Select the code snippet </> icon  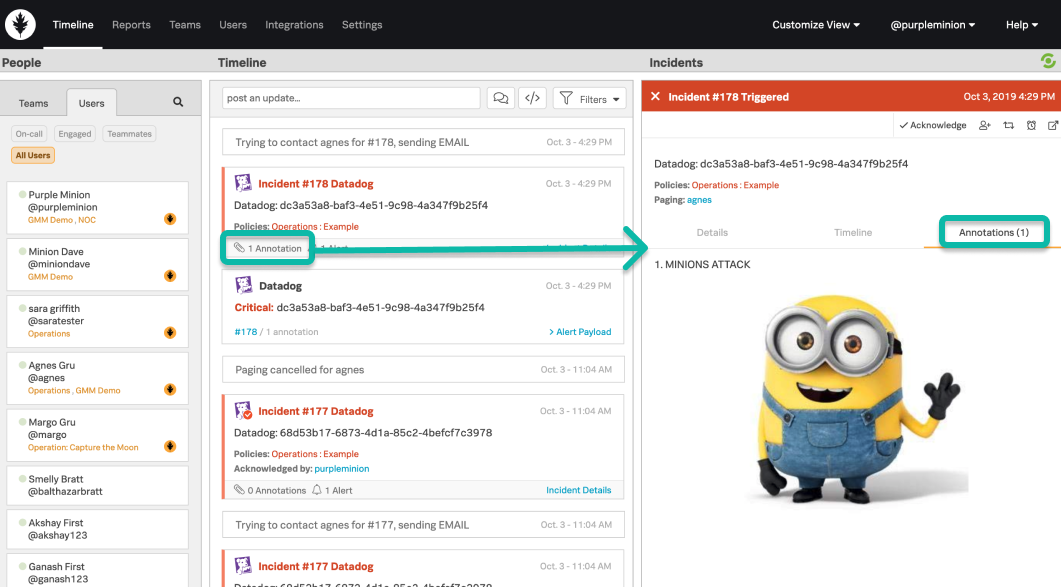pos(532,97)
